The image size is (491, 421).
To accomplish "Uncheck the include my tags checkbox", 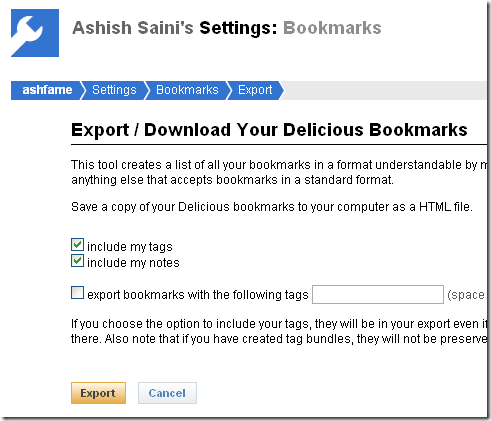I will [77, 245].
